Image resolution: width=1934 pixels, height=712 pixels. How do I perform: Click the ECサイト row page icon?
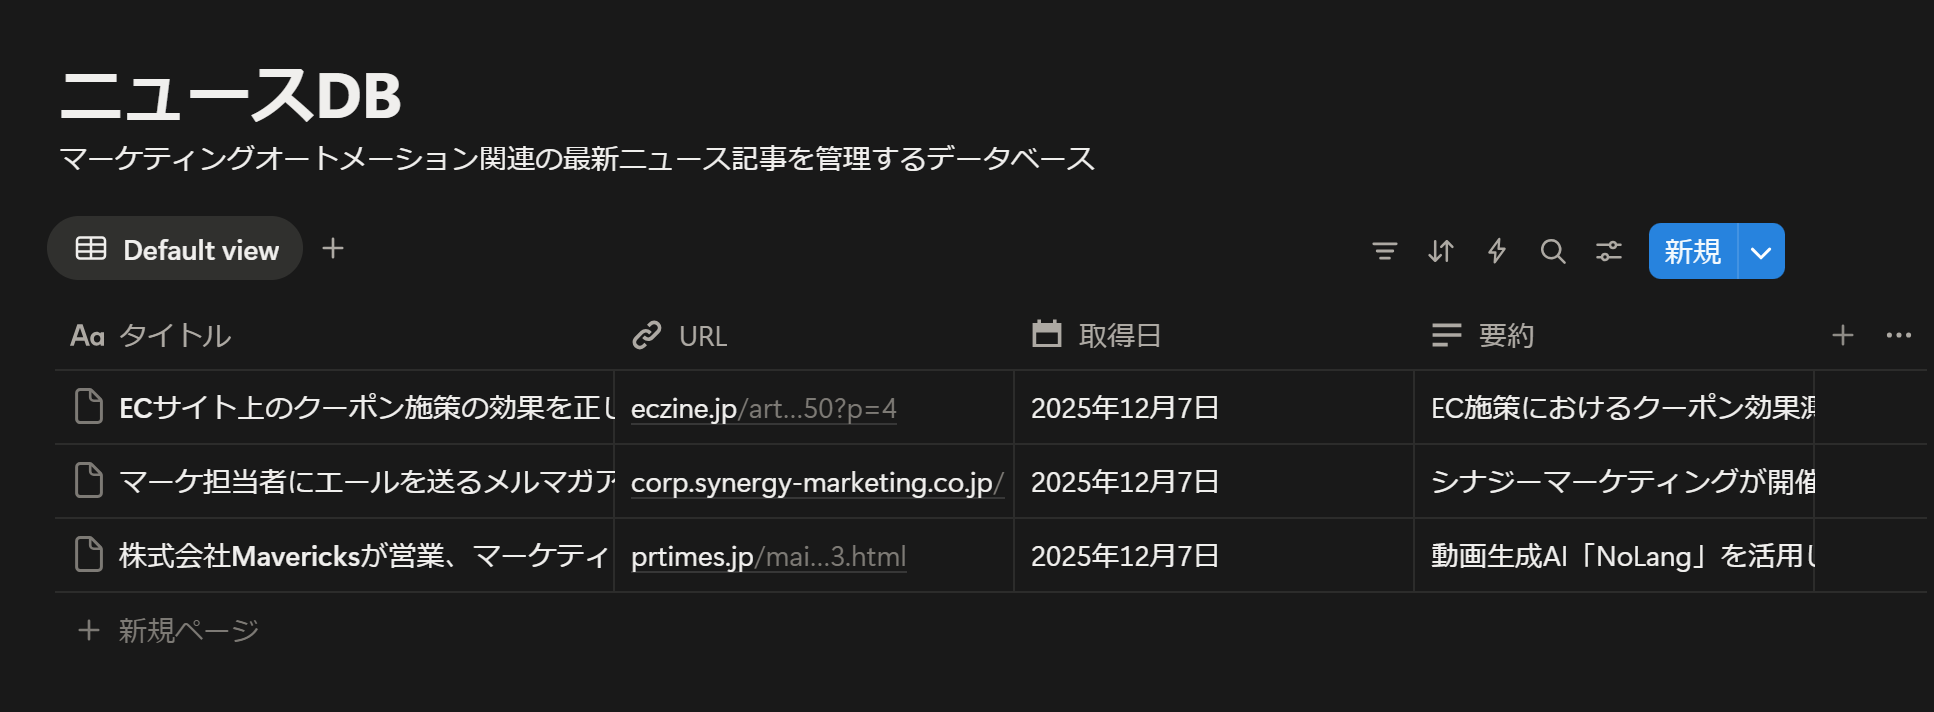click(89, 407)
